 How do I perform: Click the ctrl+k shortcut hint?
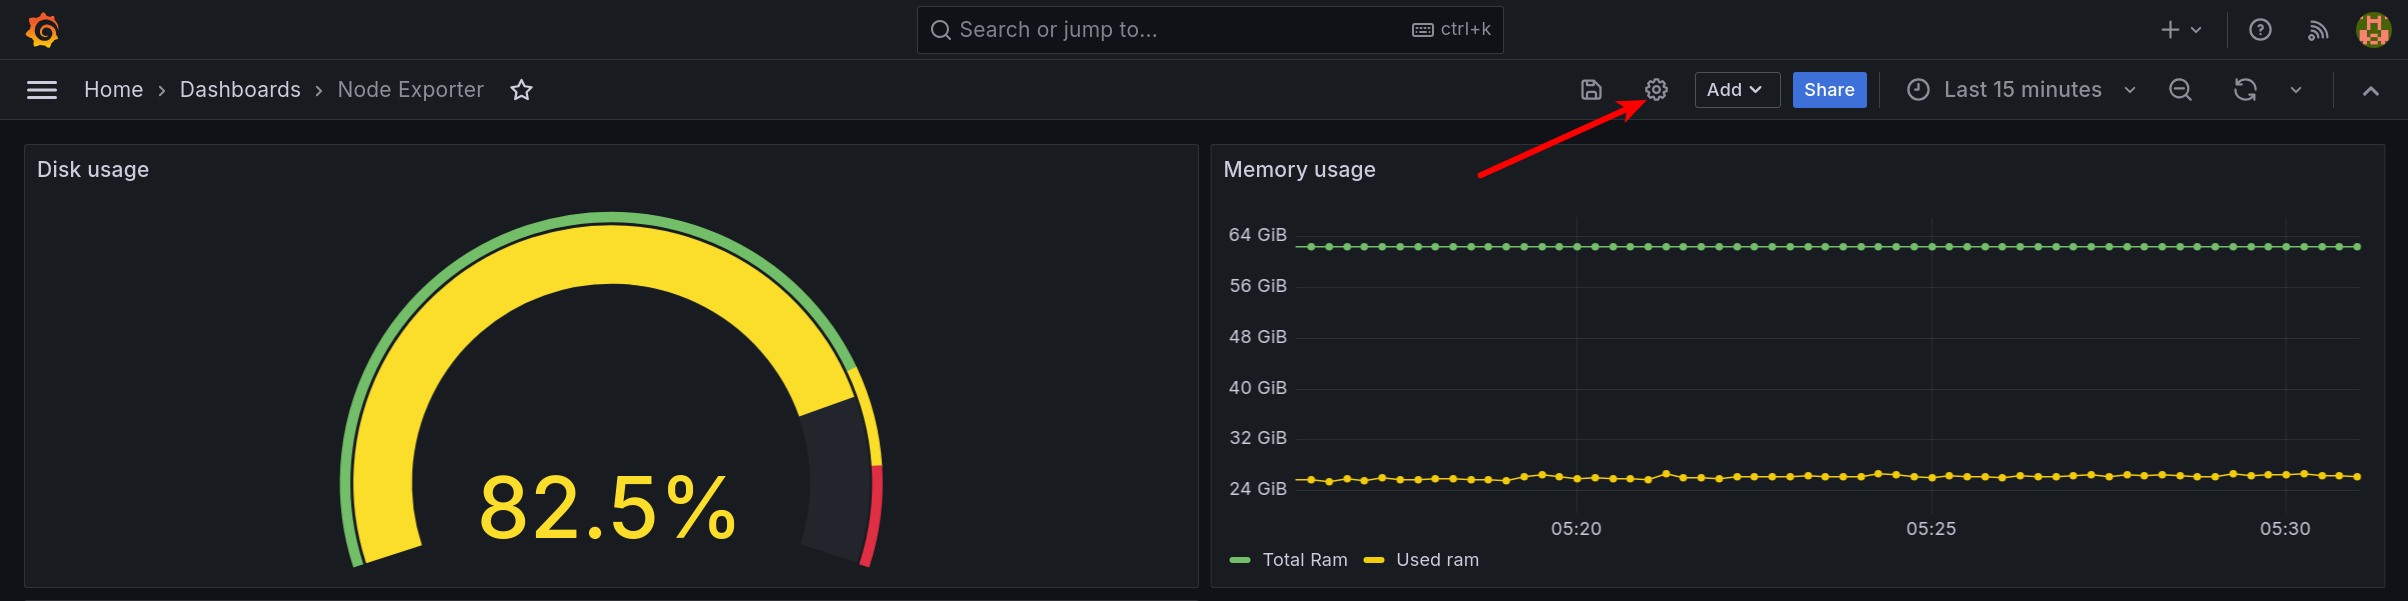(1452, 30)
